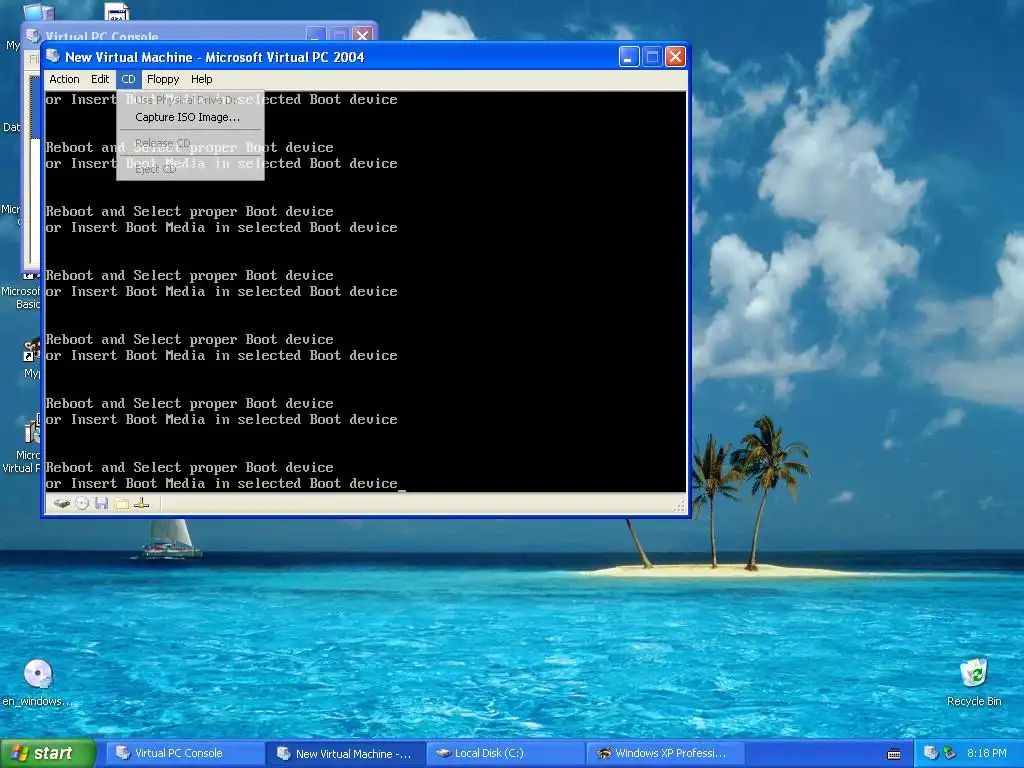Click the Virtual PC system tray icon
This screenshot has height=768, width=1024.
pyautogui.click(x=931, y=754)
